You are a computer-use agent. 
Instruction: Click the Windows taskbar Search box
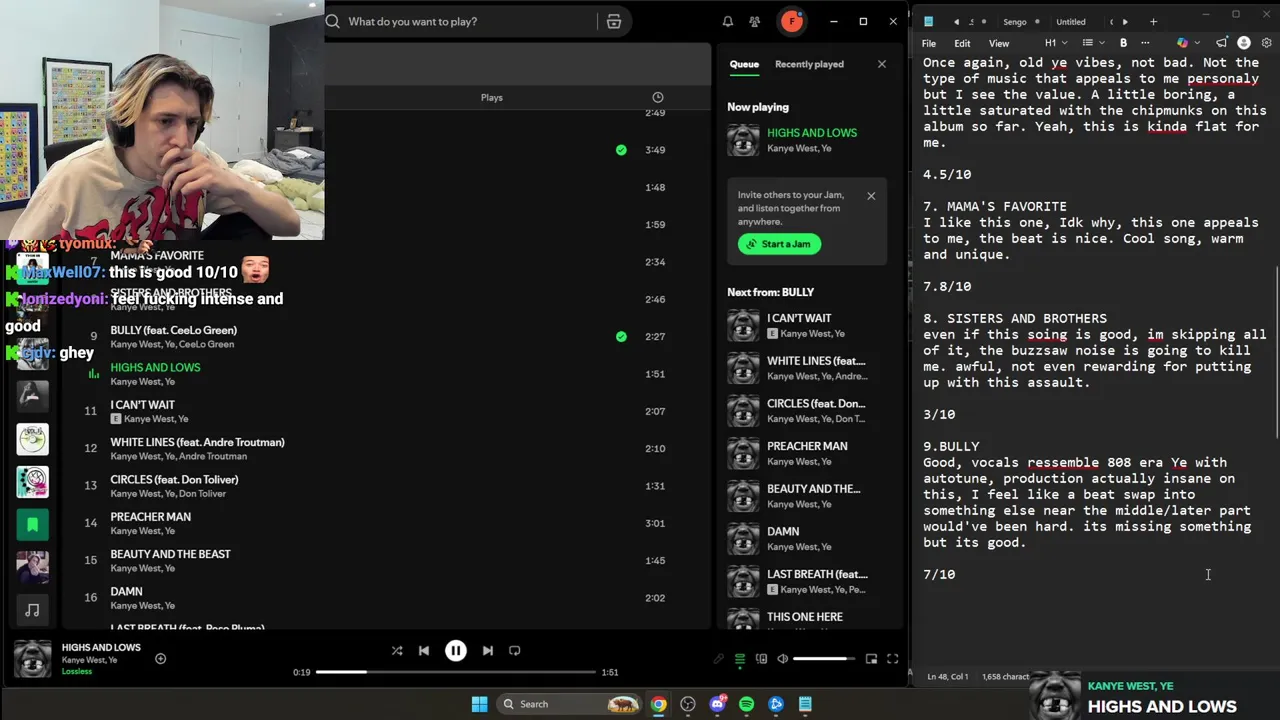click(x=568, y=704)
